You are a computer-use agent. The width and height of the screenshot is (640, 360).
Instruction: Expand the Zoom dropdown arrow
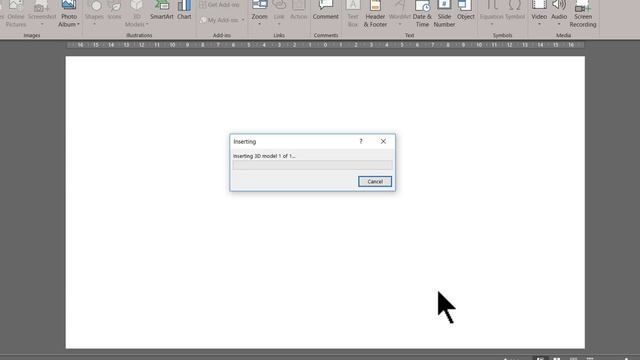(x=259, y=24)
